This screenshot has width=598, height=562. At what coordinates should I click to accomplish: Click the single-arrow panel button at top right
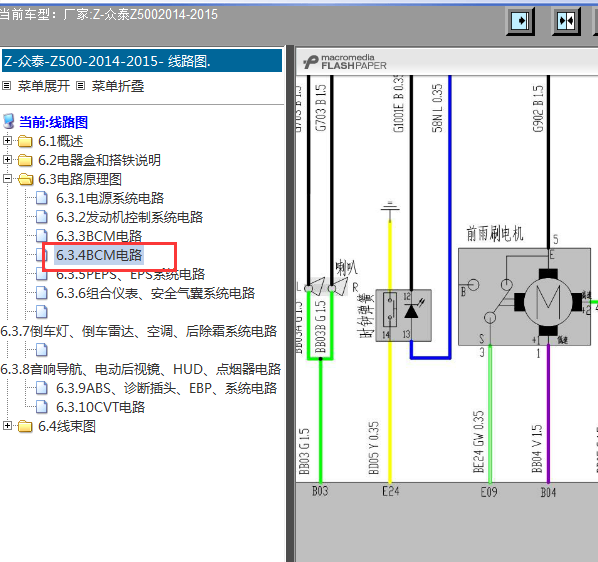coord(521,21)
